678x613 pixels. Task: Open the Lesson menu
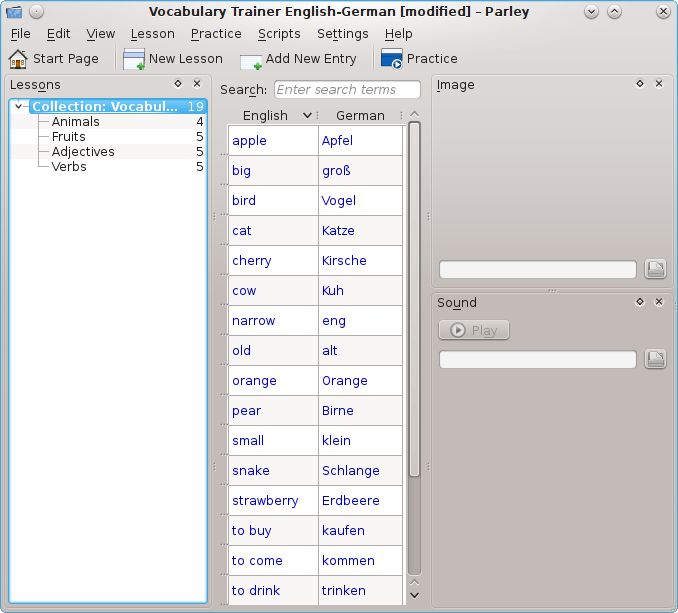pos(152,33)
